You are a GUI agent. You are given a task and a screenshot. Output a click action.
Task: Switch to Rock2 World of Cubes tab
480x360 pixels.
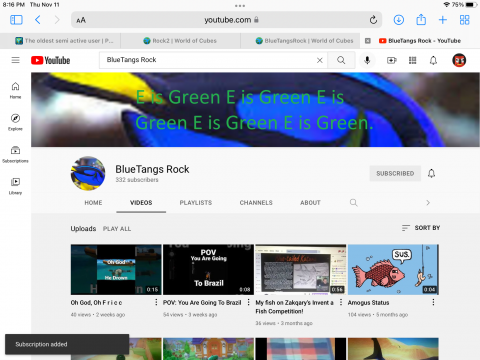coord(180,41)
